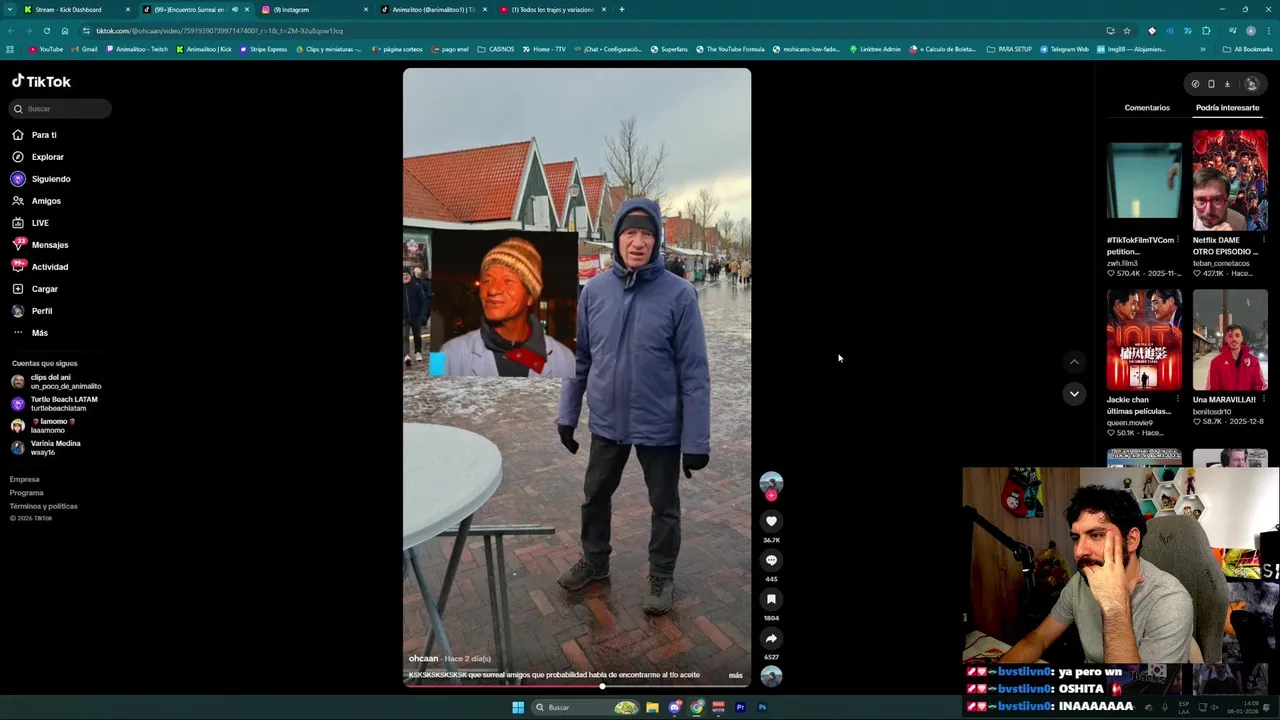Open Jackie chan últimas películas video
The image size is (1280, 720).
(1144, 340)
